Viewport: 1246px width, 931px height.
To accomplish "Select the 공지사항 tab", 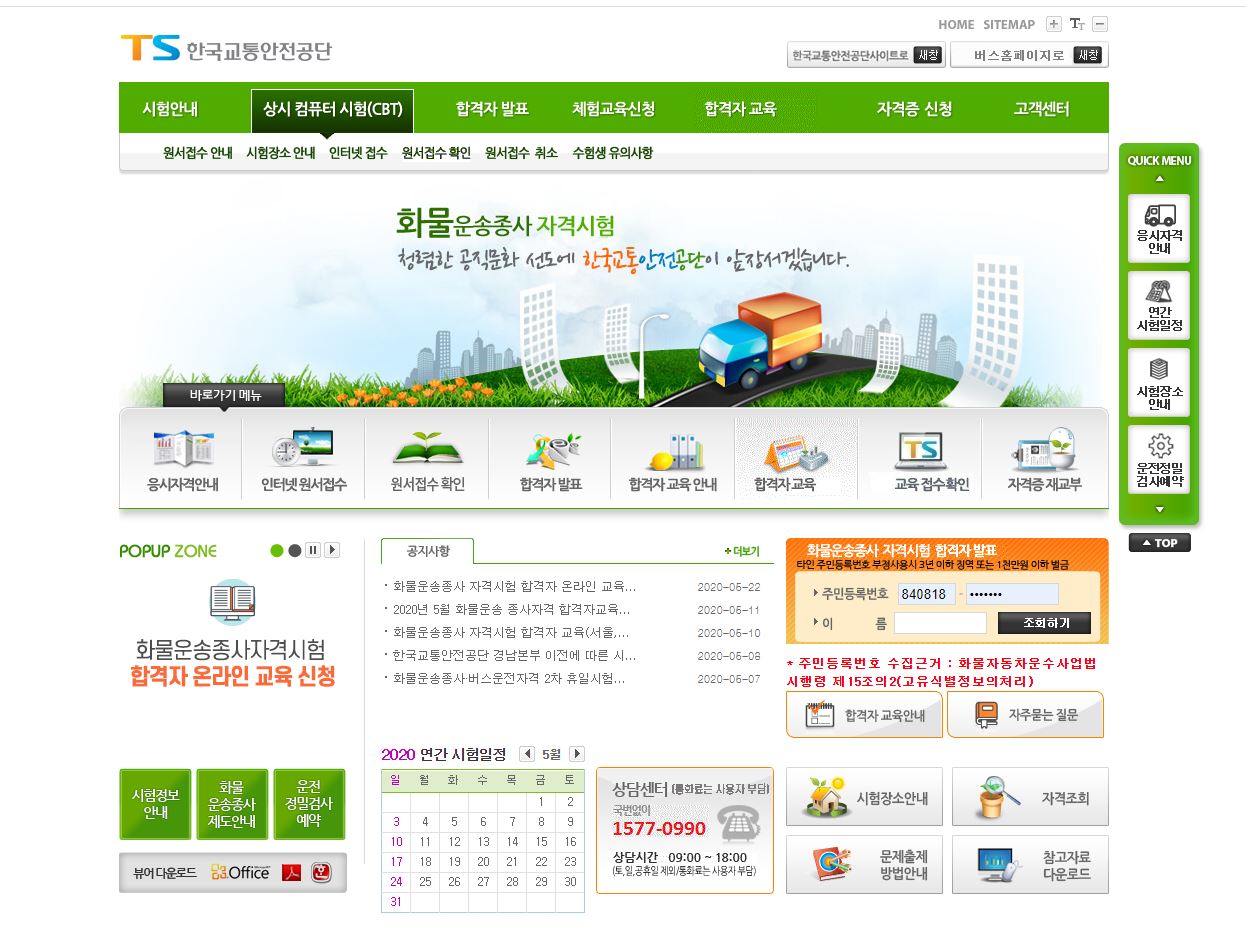I will point(427,551).
